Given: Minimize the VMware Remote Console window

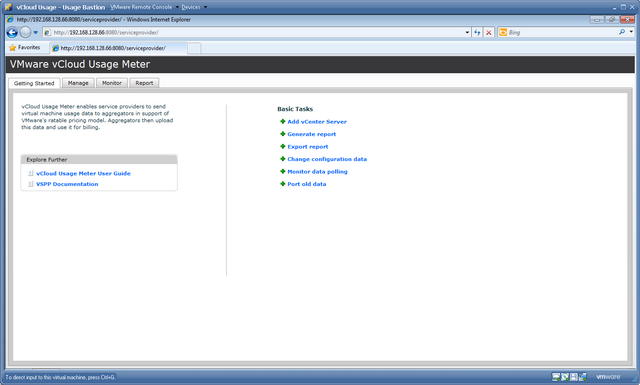Looking at the screenshot, I should pos(615,7).
